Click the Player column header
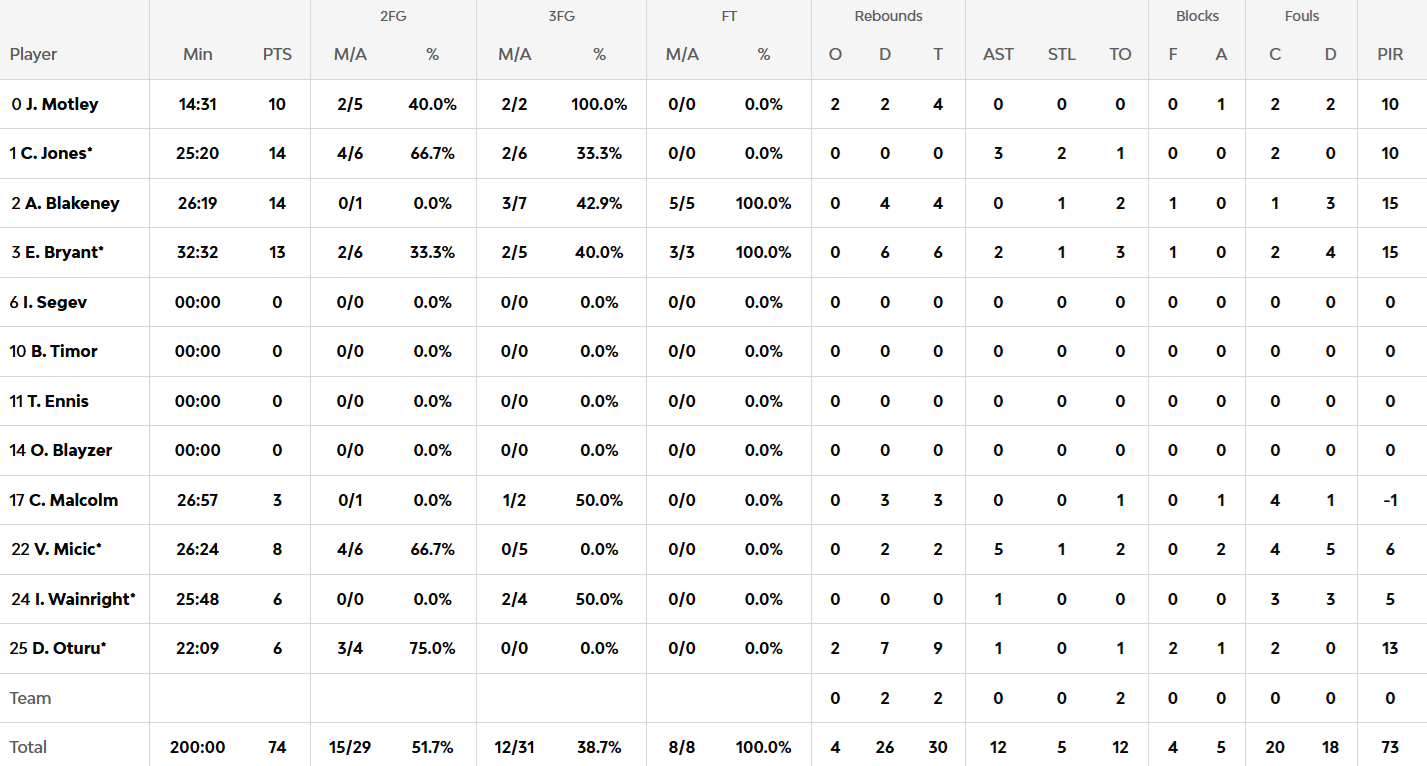Viewport: 1427px width, 766px height. click(34, 54)
